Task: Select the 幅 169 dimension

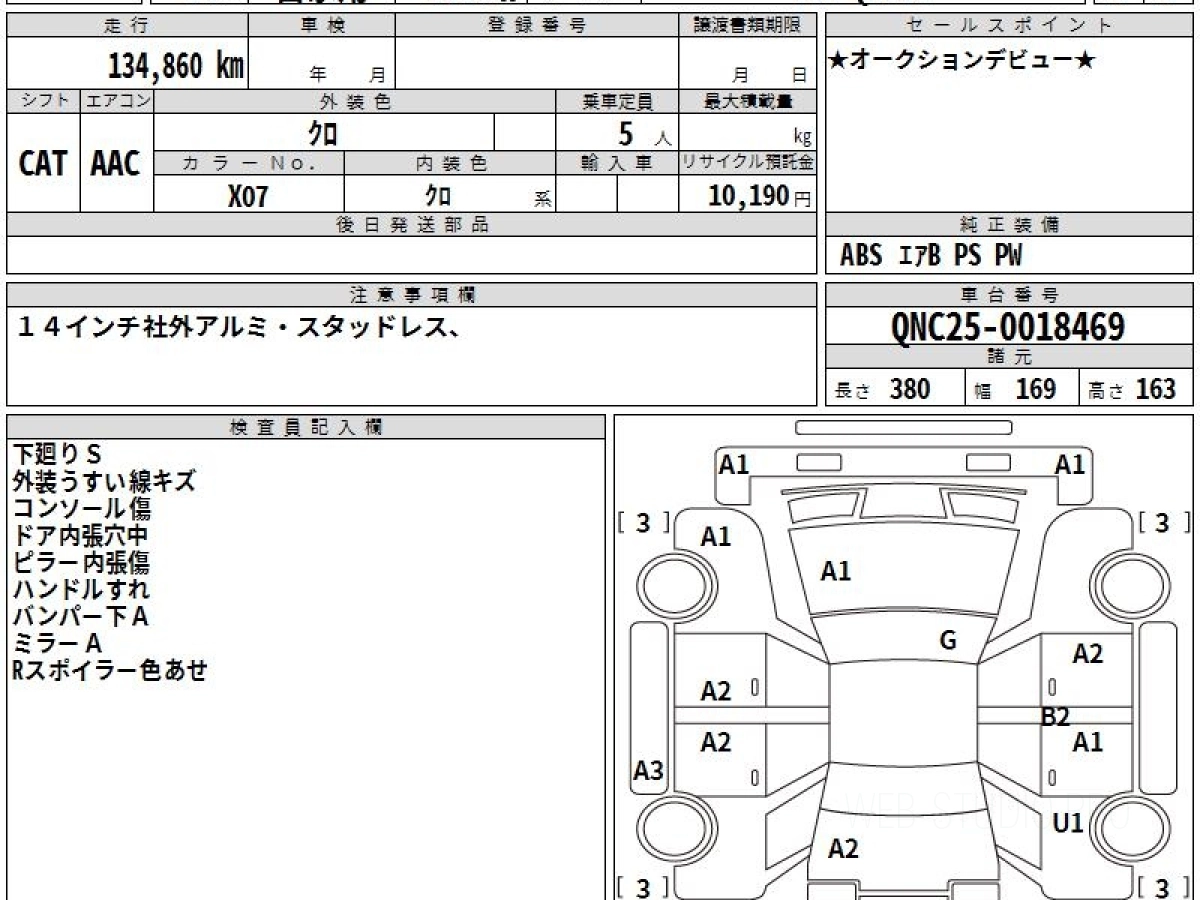Action: [x=1015, y=389]
